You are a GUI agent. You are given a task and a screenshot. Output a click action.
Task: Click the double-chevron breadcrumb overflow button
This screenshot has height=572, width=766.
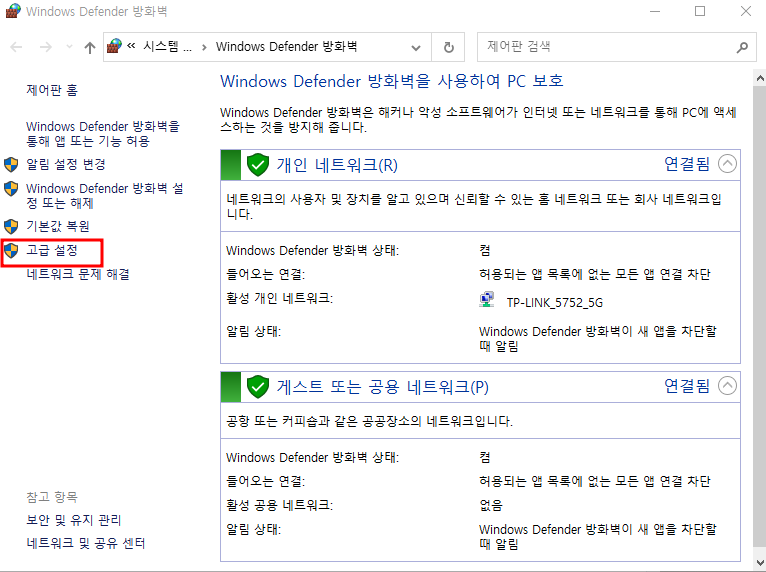pos(131,46)
